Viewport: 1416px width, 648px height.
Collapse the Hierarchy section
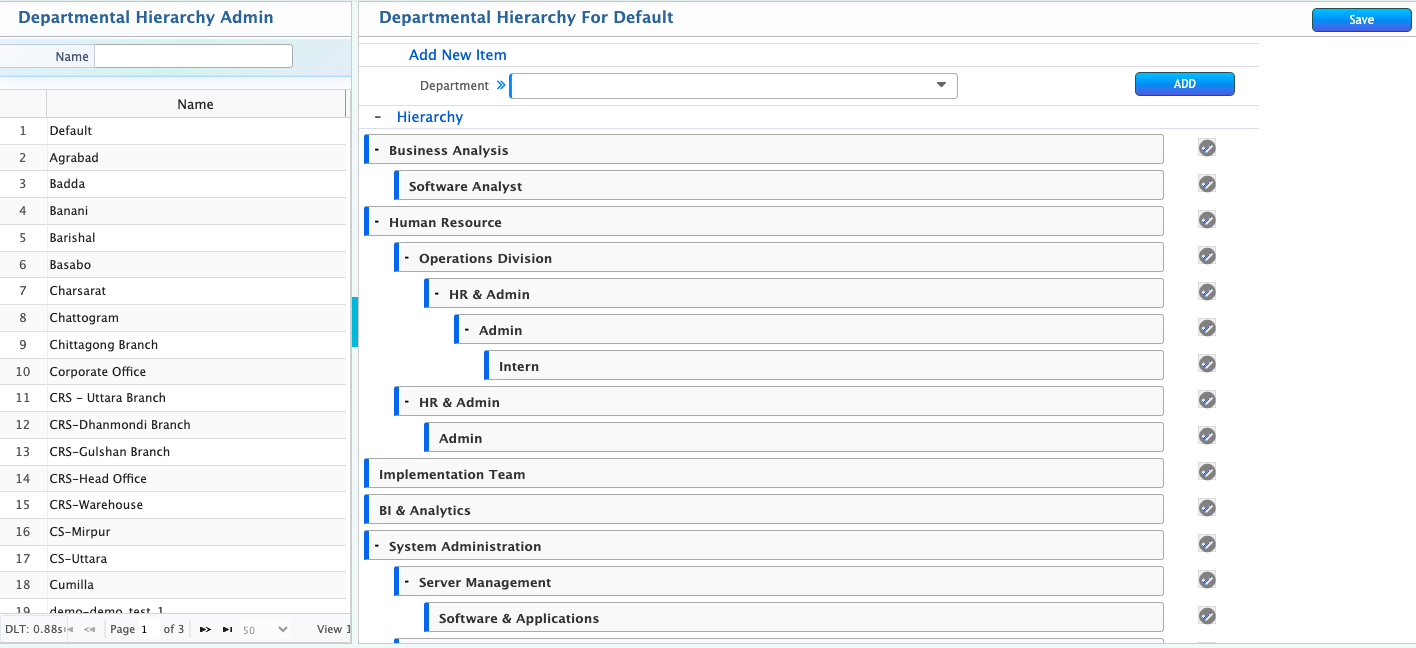[378, 117]
